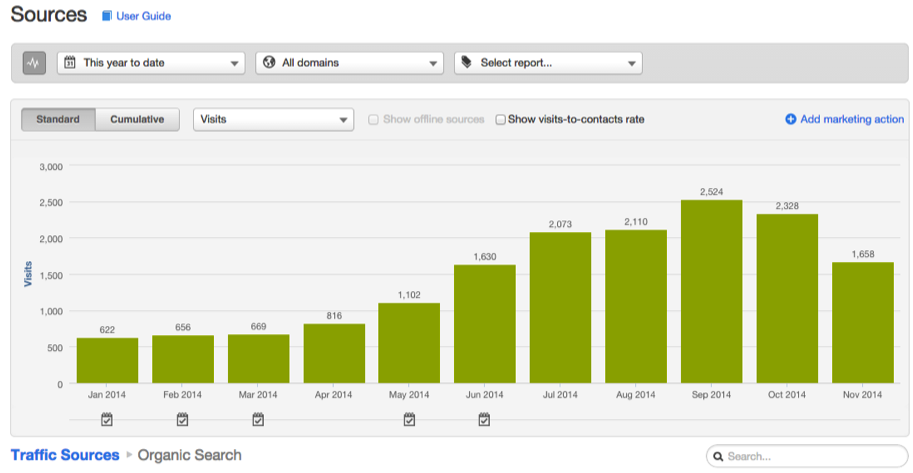The width and height of the screenshot is (913, 473).
Task: Click the Sep 2014 bar
Action: click(712, 291)
